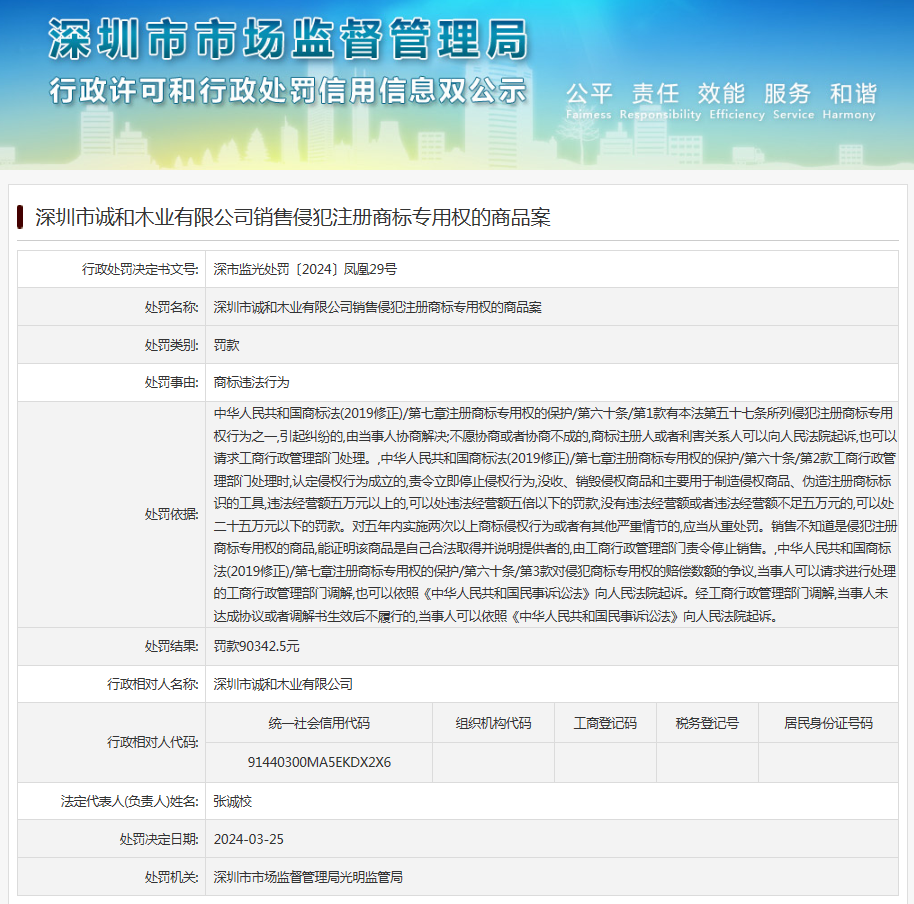Click the 税务登记号 column header

coord(707,723)
